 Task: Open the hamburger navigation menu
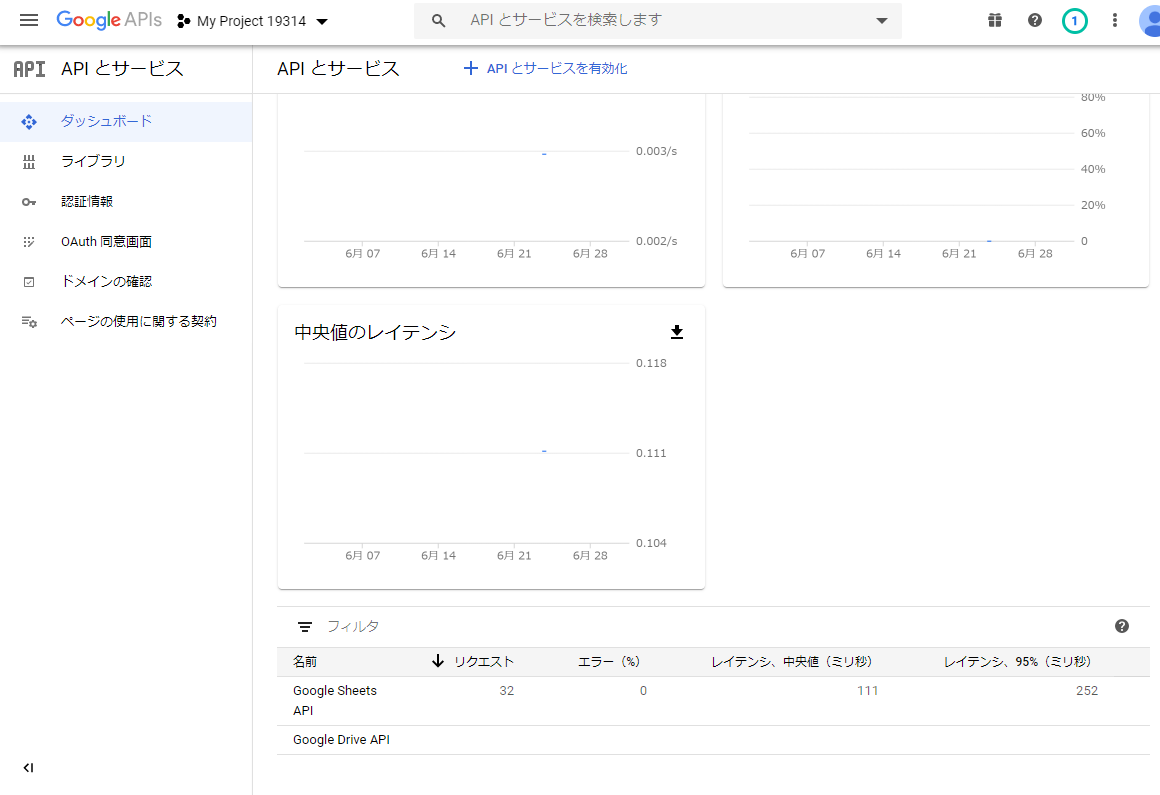click(29, 21)
